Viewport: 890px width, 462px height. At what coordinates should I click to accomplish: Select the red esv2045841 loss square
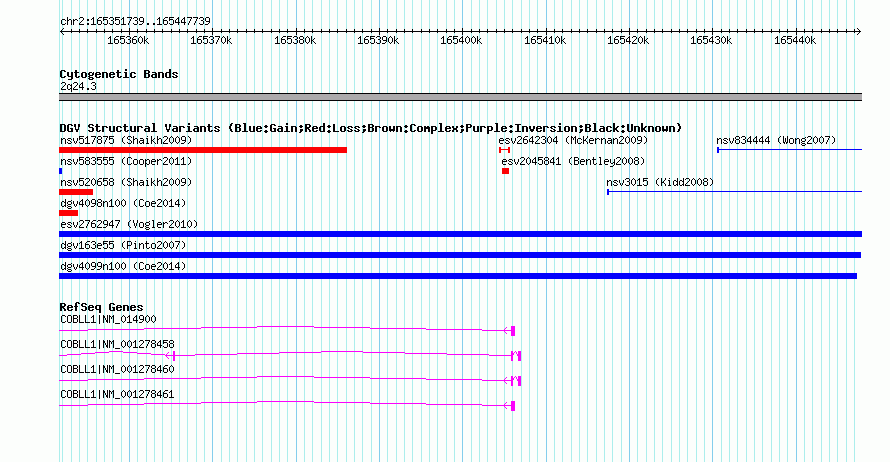506,171
